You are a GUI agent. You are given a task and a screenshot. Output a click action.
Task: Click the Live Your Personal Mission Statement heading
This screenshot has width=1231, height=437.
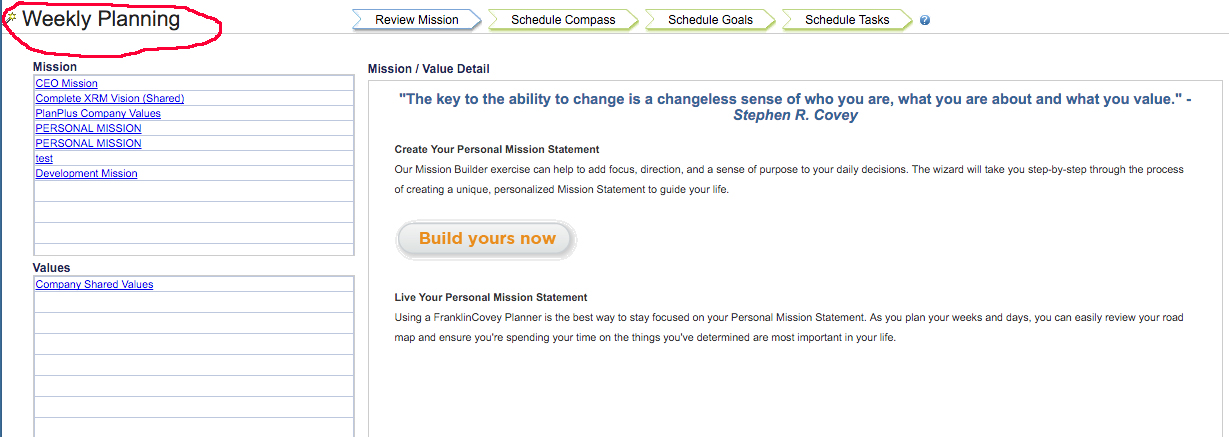(491, 297)
